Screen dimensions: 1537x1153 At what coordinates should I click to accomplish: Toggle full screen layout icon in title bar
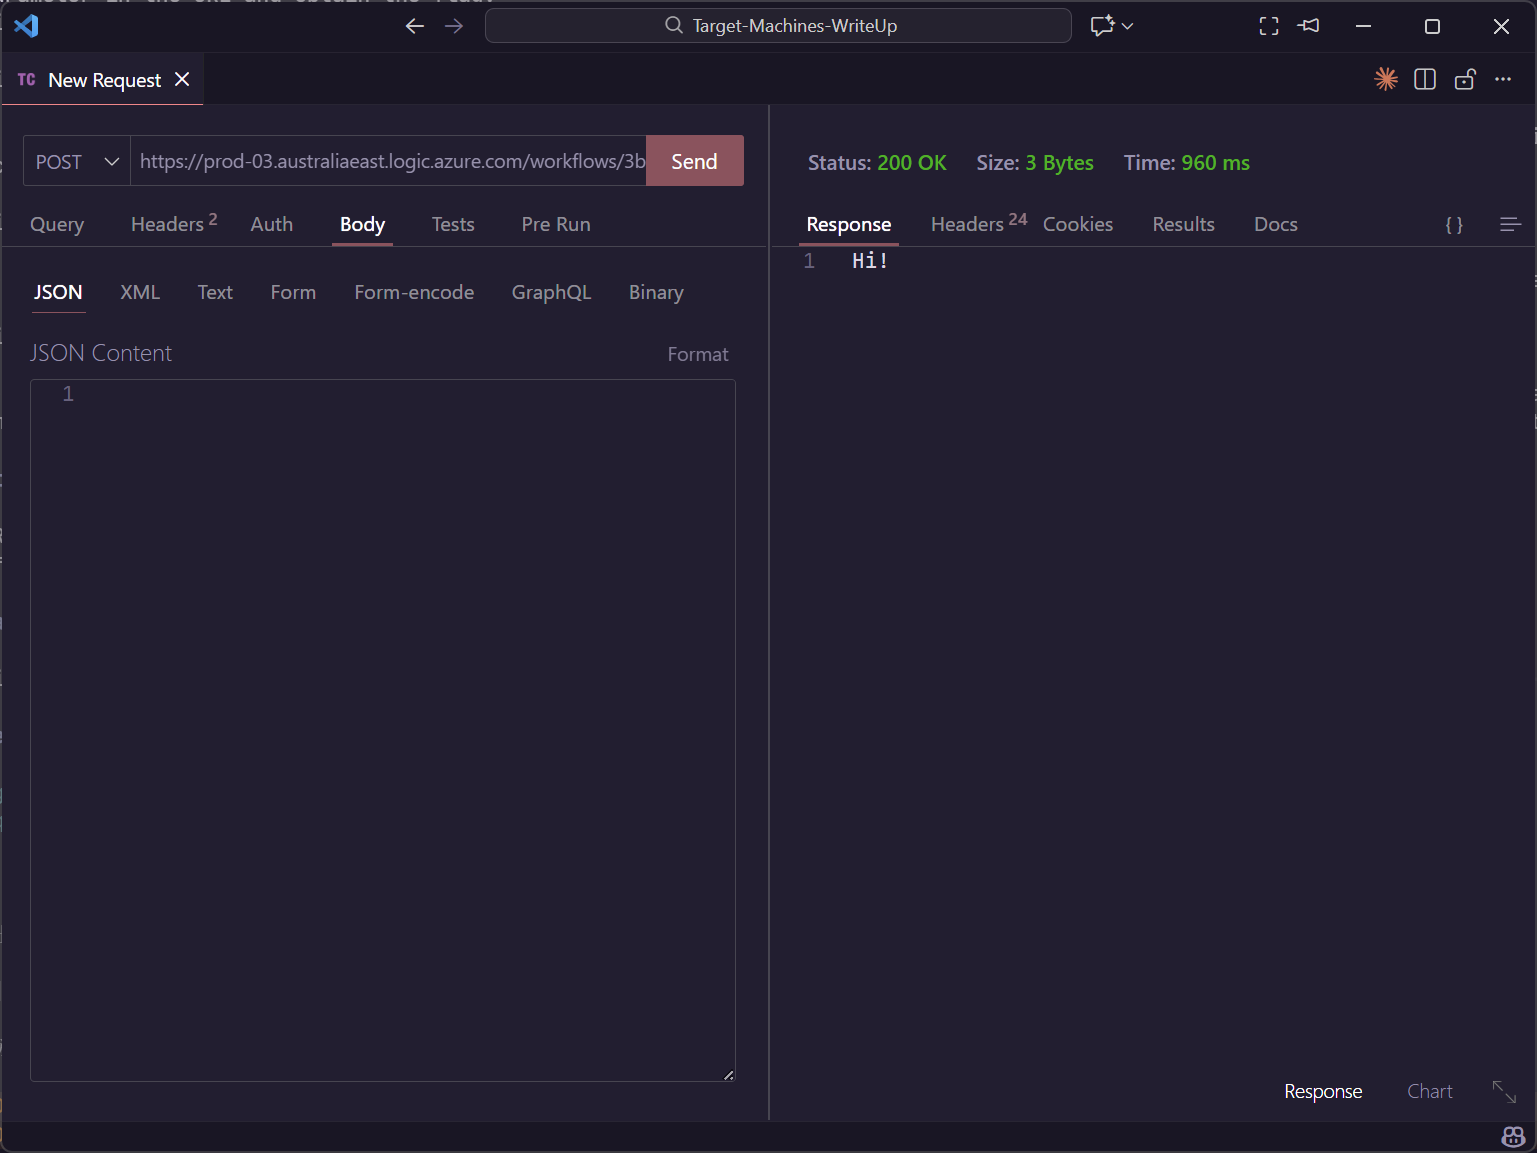1269,26
